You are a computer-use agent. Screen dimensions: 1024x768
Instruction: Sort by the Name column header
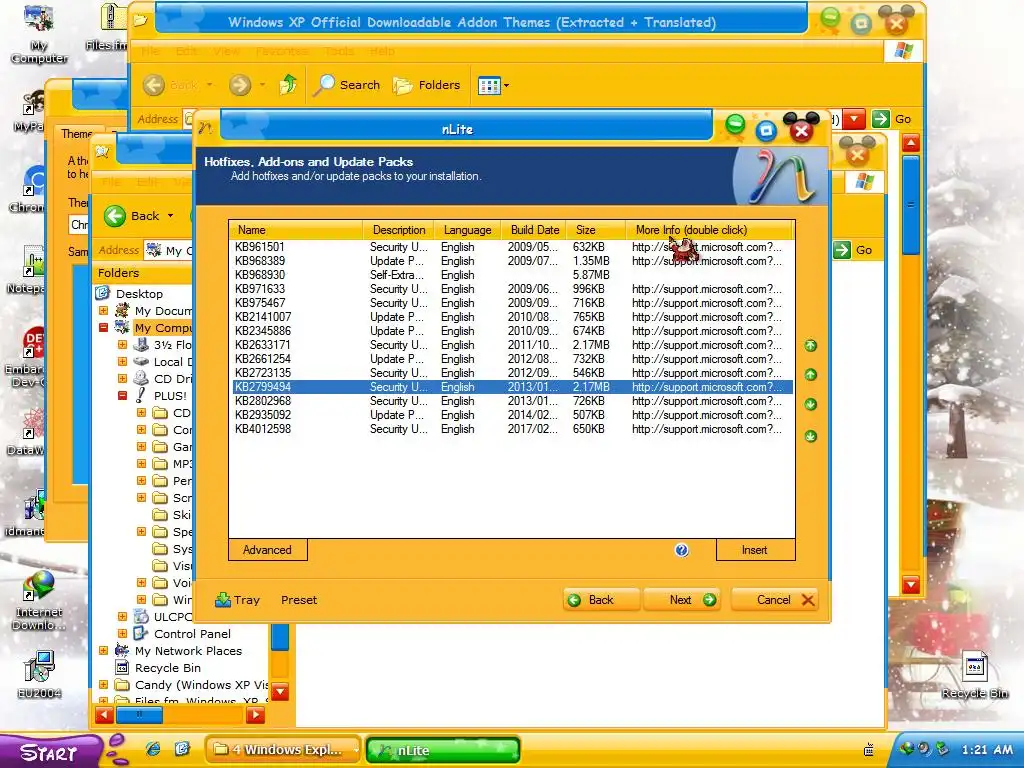(x=296, y=230)
